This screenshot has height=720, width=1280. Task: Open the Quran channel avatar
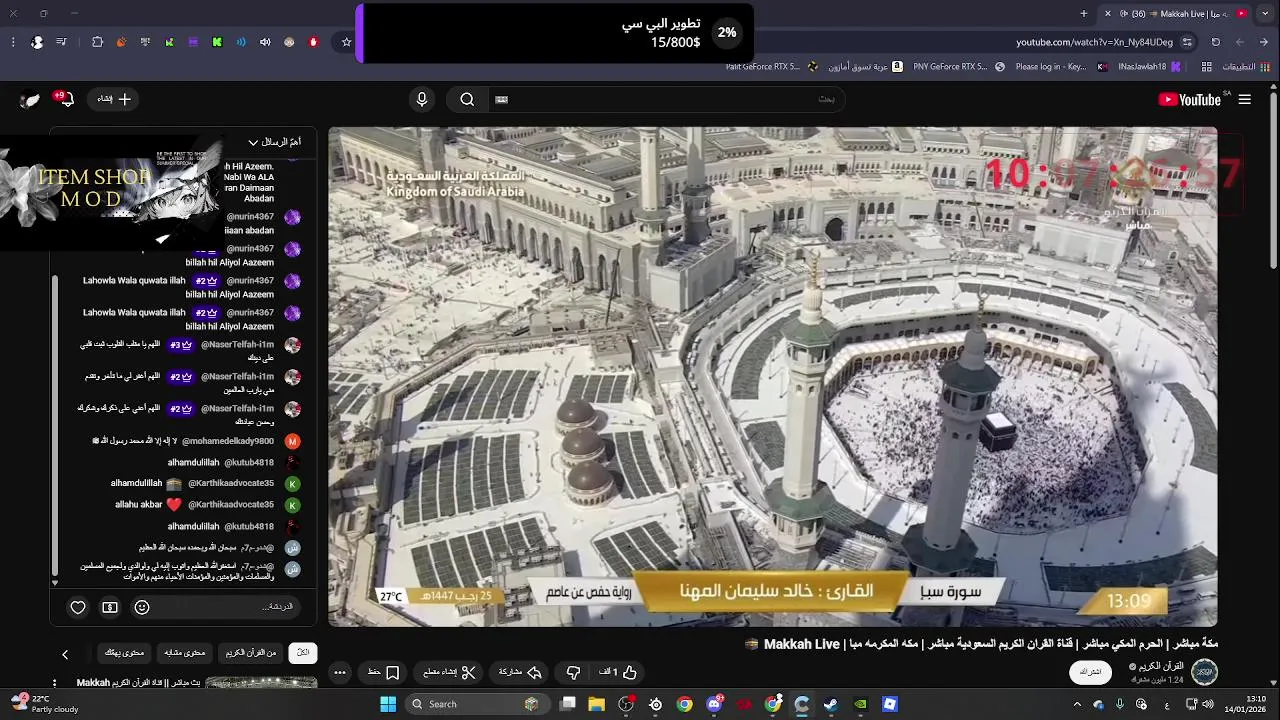[x=1204, y=671]
